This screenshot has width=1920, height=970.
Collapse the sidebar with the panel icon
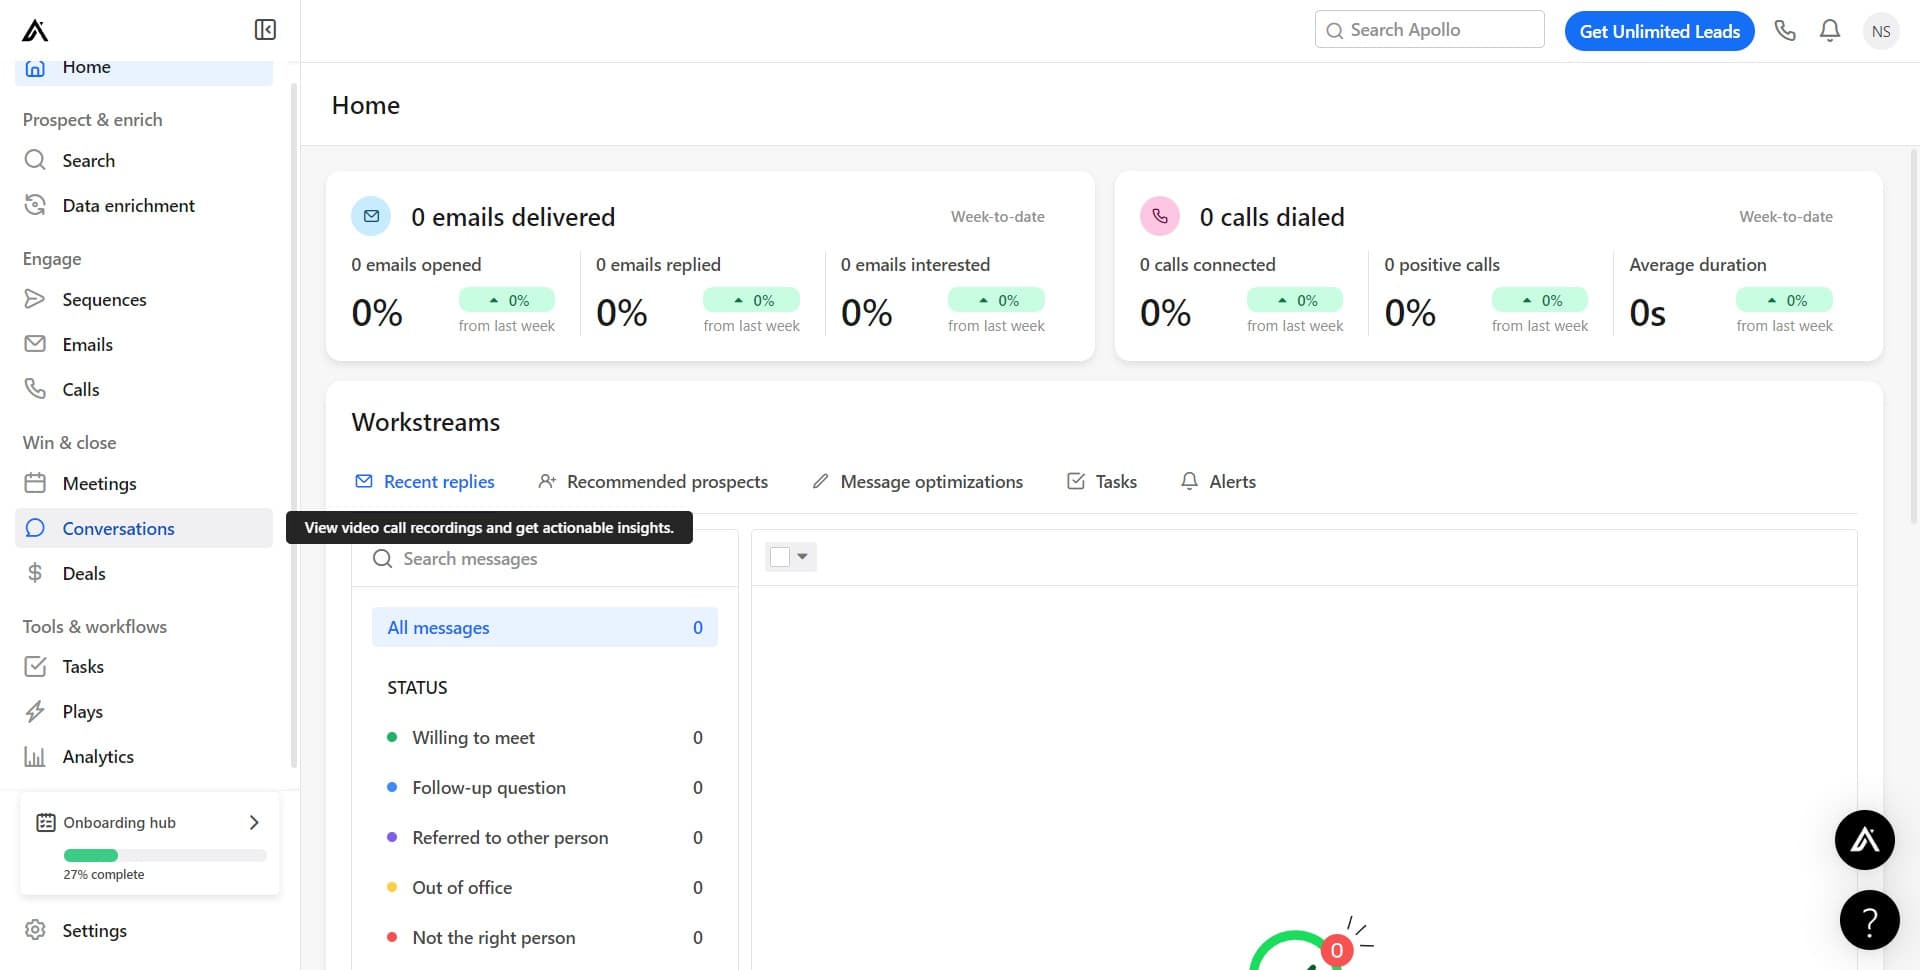[x=265, y=30]
